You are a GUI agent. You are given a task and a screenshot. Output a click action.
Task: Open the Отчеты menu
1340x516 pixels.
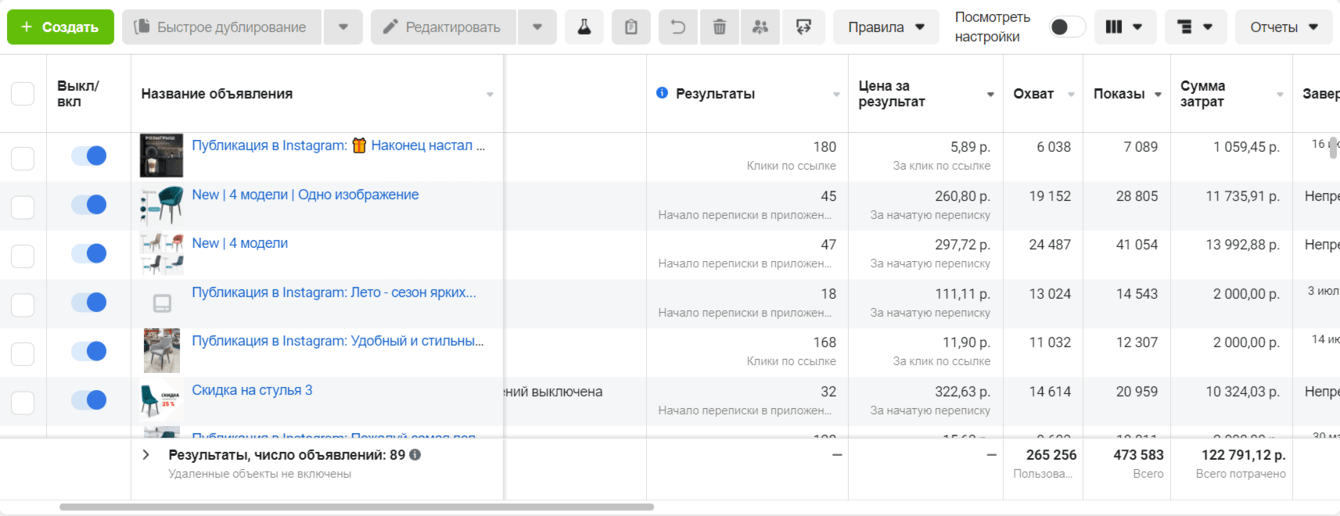[x=1284, y=27]
